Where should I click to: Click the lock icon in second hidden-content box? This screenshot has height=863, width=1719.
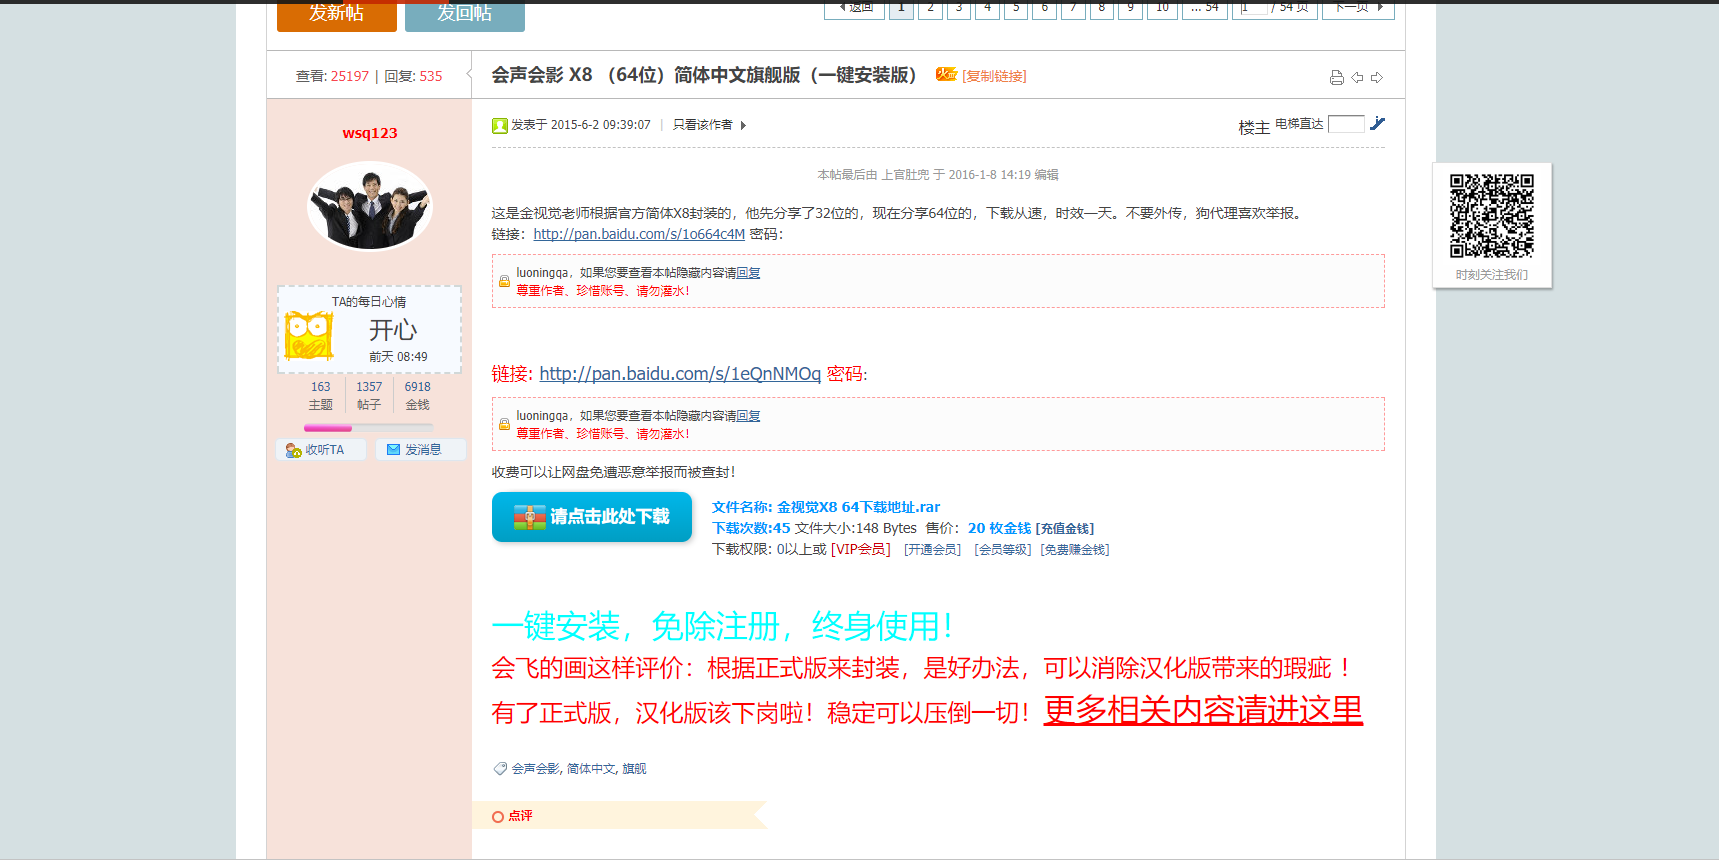click(x=504, y=424)
